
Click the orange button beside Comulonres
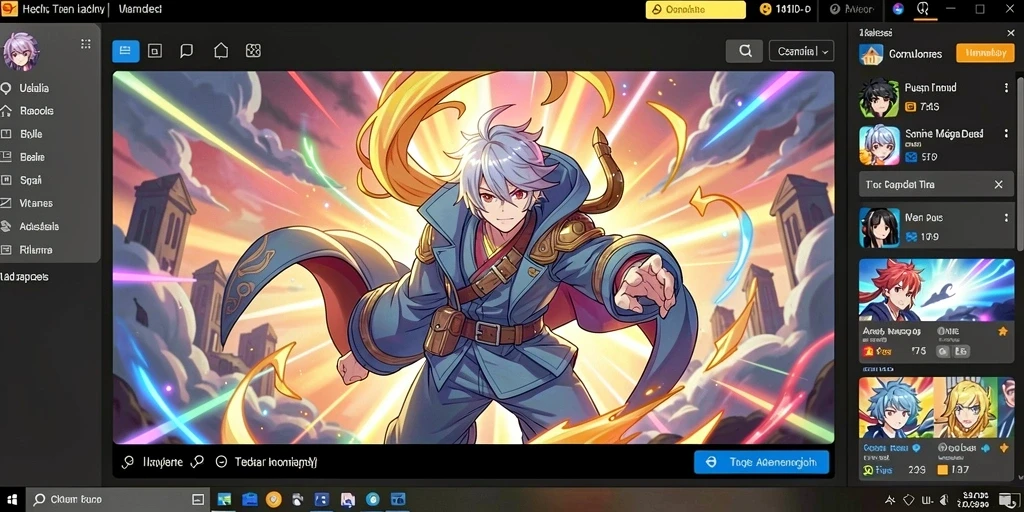[x=985, y=54]
